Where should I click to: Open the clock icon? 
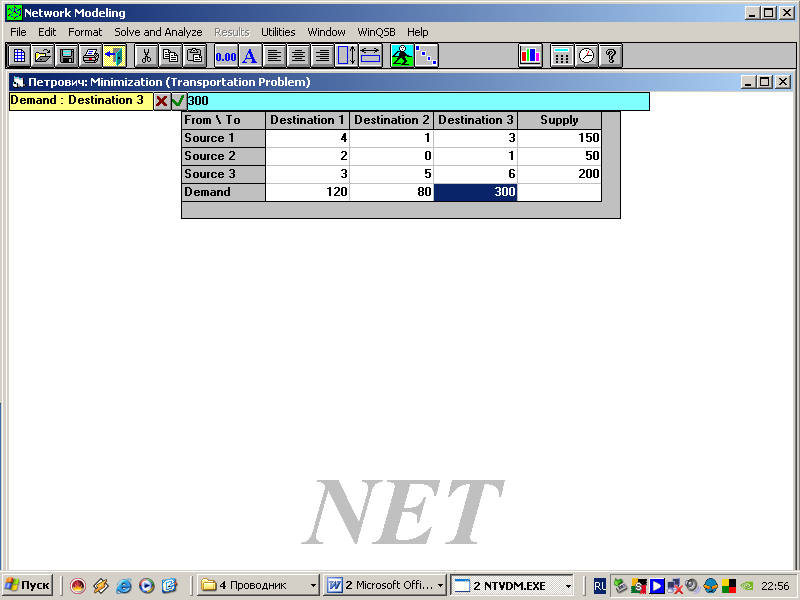pos(586,56)
